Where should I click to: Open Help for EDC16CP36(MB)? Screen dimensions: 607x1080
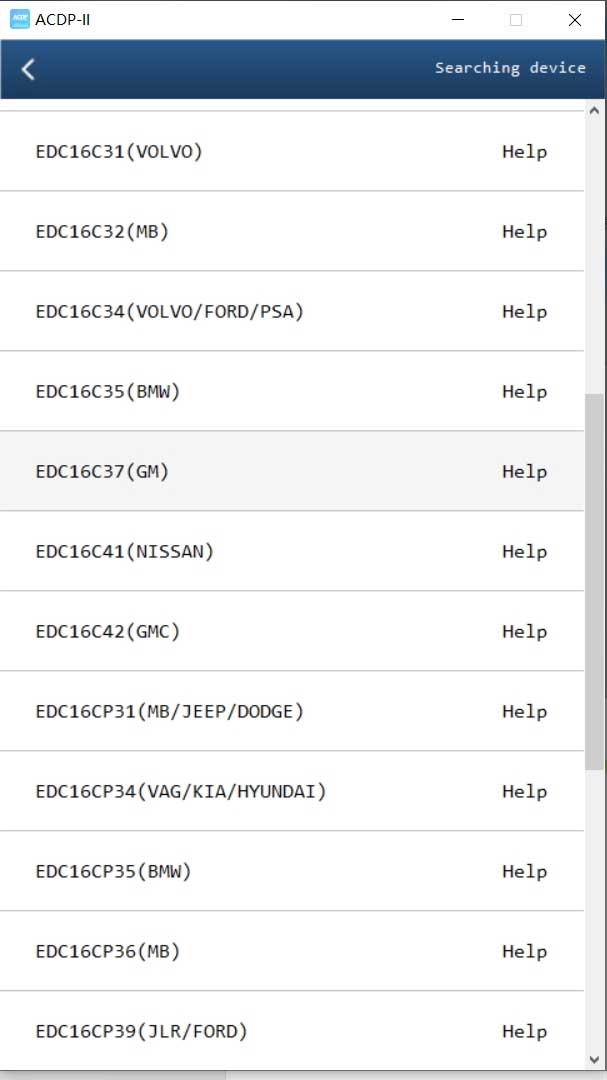click(524, 952)
